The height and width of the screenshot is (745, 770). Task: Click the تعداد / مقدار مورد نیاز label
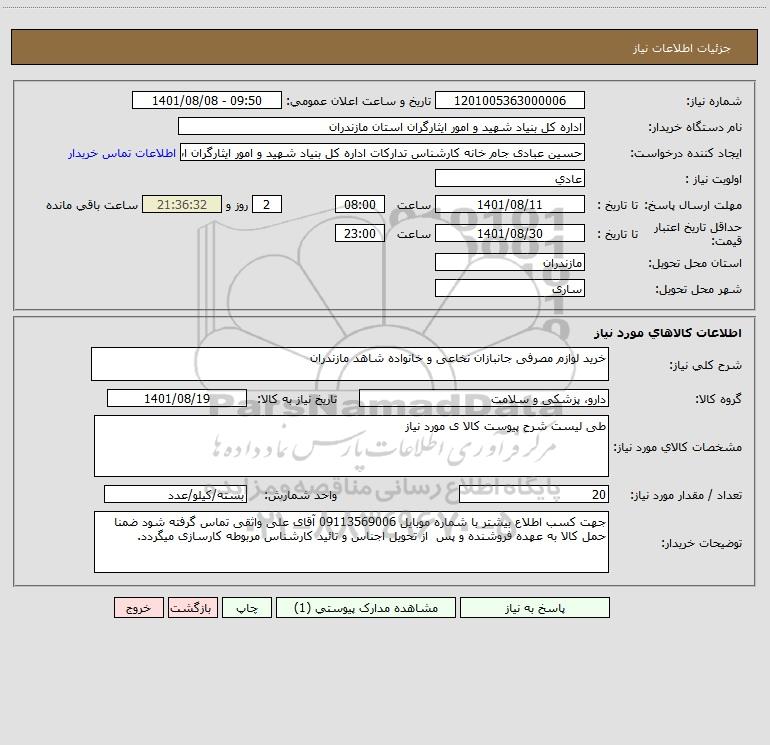(686, 495)
